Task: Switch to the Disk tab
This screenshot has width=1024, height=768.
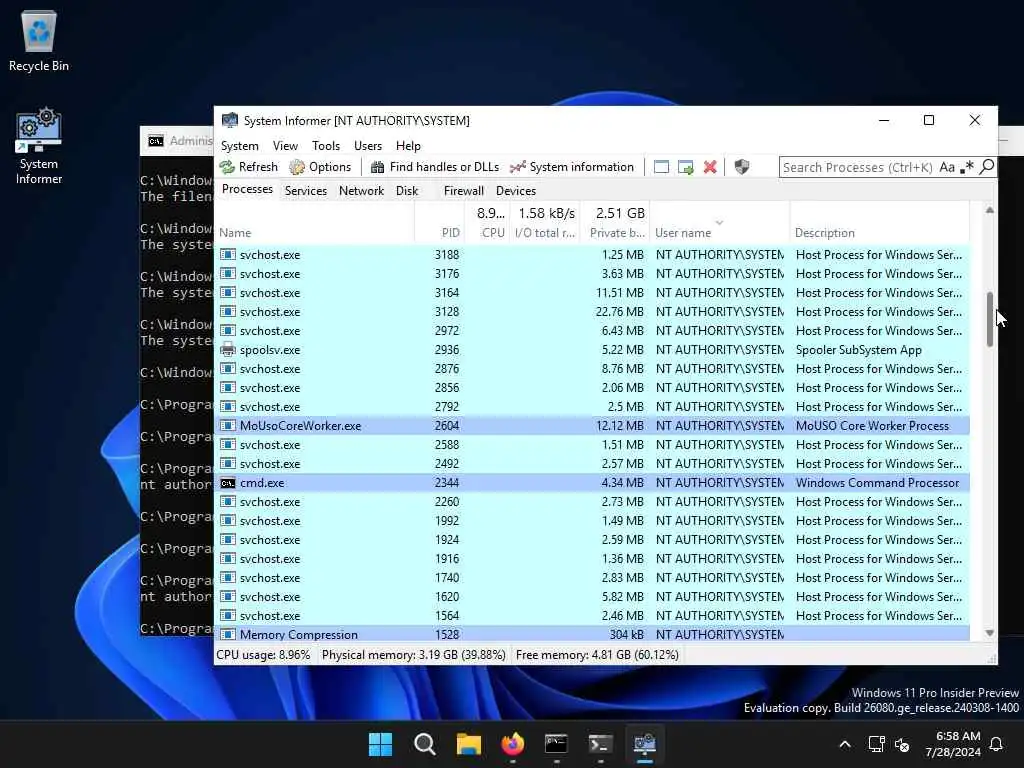Action: (x=407, y=191)
